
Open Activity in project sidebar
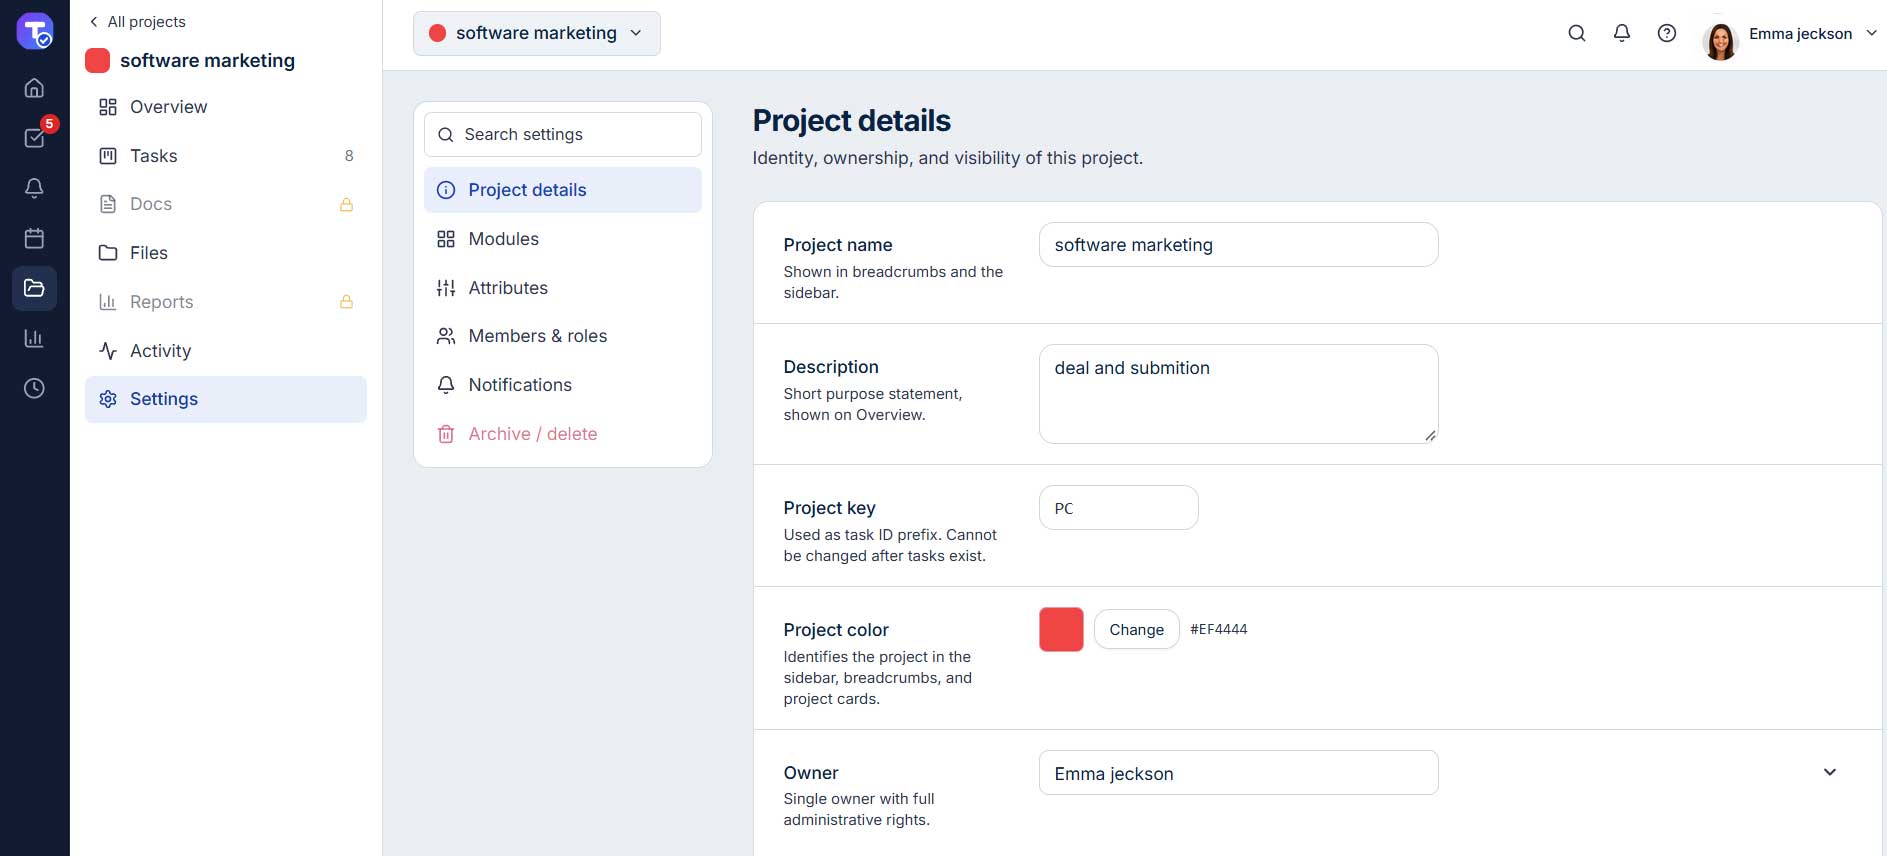point(226,351)
